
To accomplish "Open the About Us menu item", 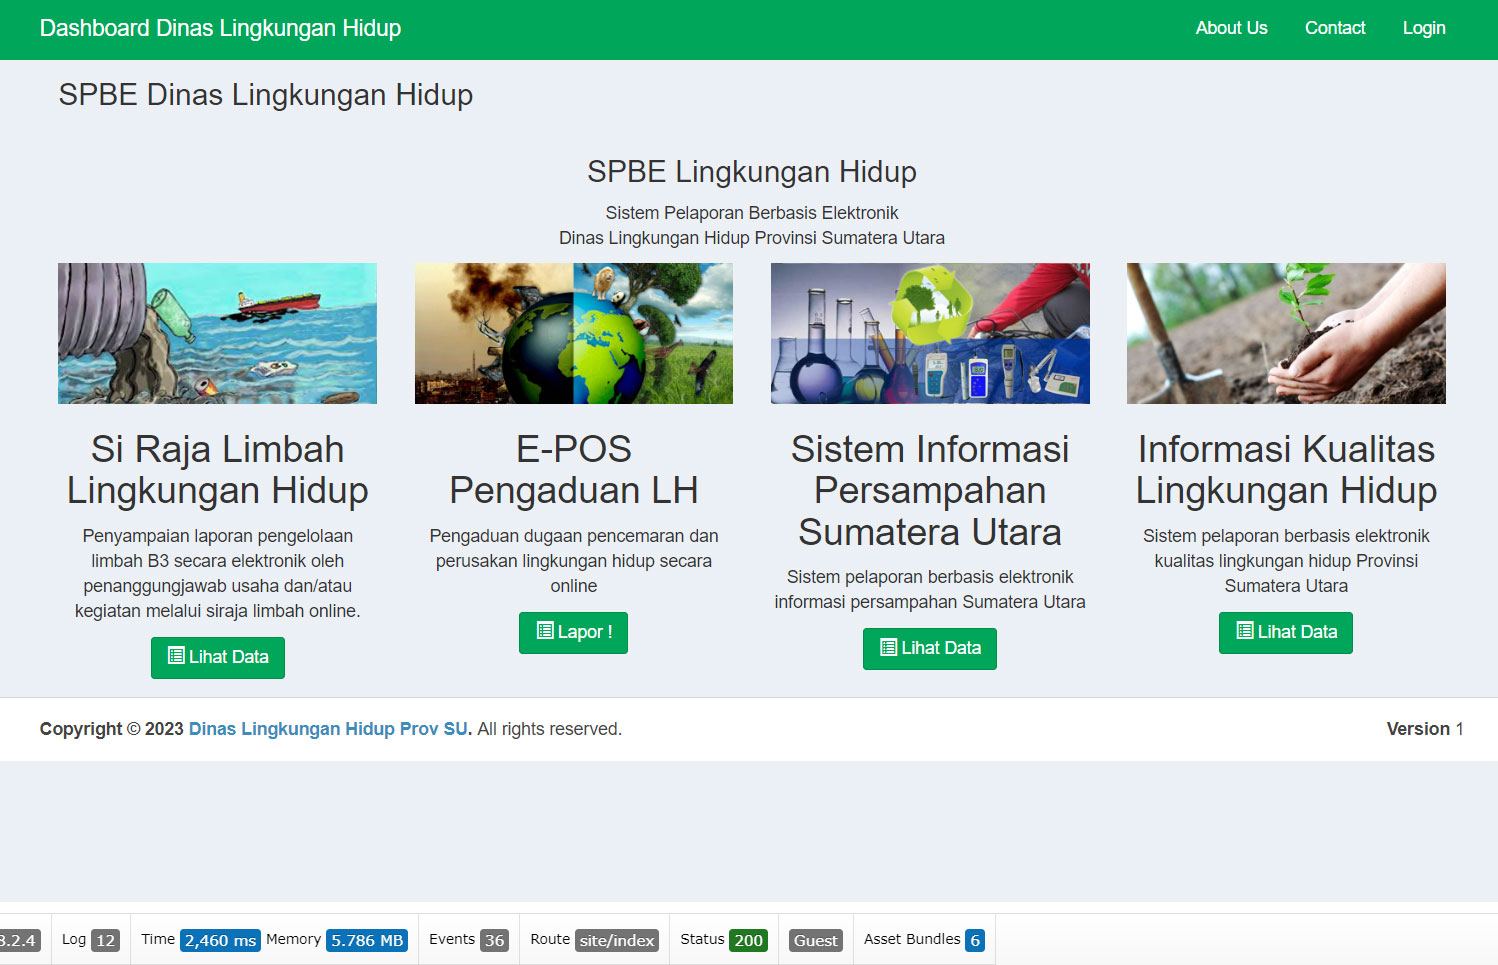I will [1231, 29].
